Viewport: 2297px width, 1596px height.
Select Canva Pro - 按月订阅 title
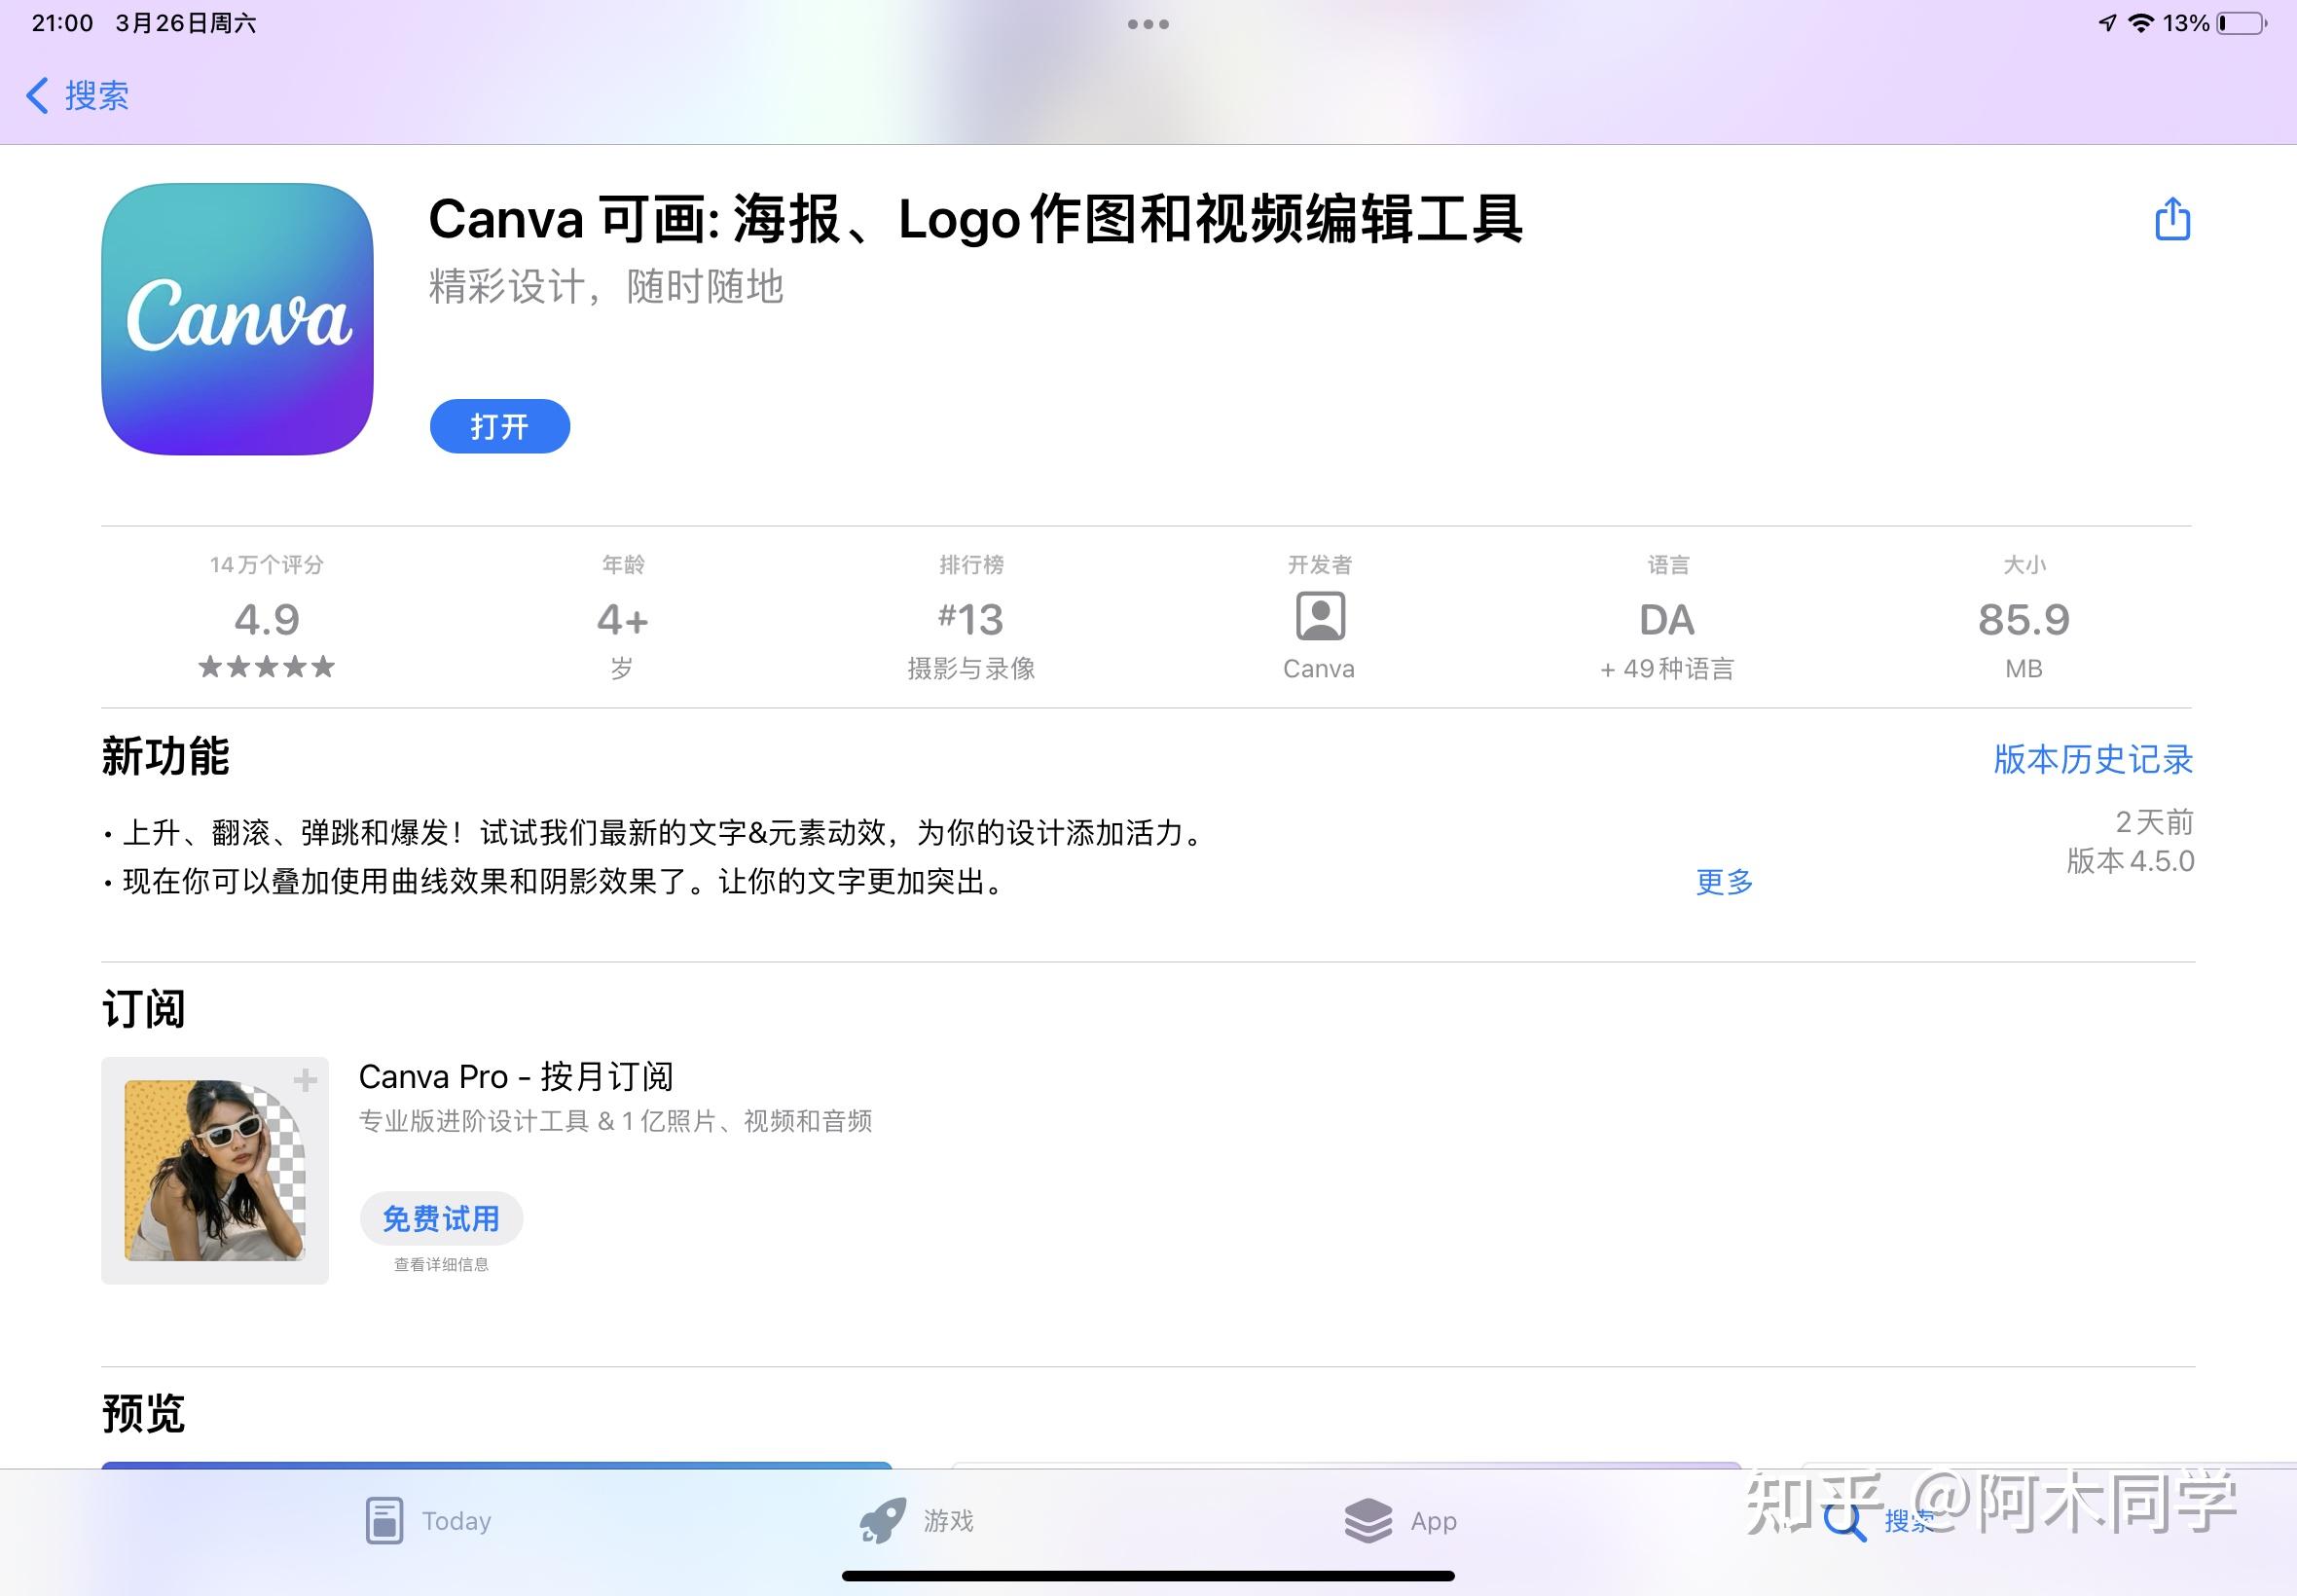[516, 1077]
